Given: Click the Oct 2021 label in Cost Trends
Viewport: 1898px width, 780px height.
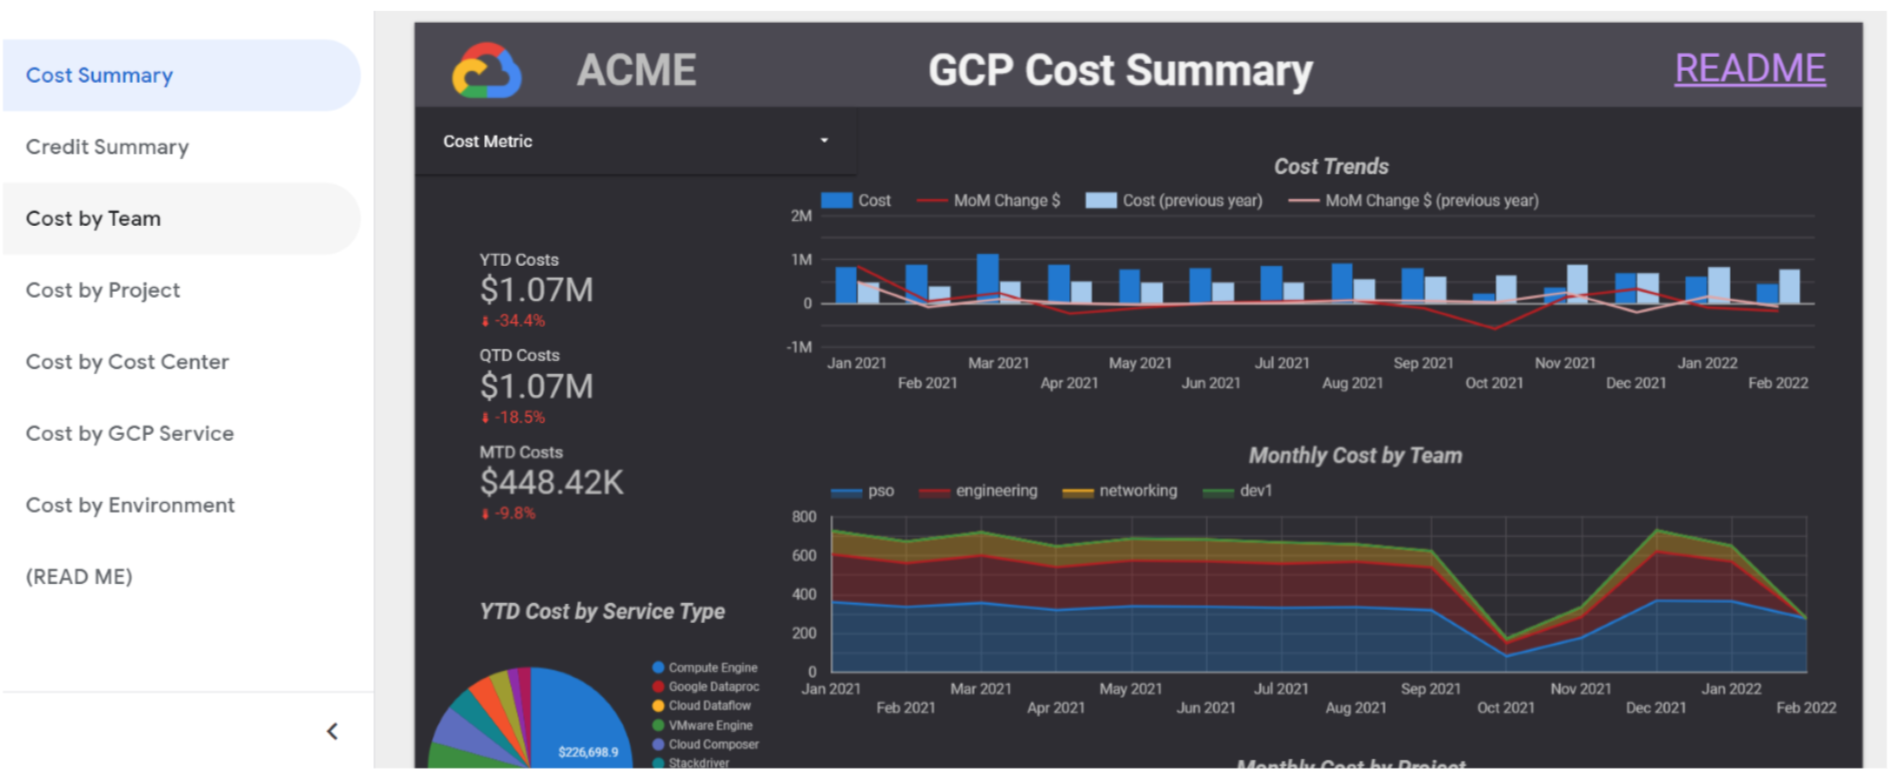Looking at the screenshot, I should pos(1494,384).
